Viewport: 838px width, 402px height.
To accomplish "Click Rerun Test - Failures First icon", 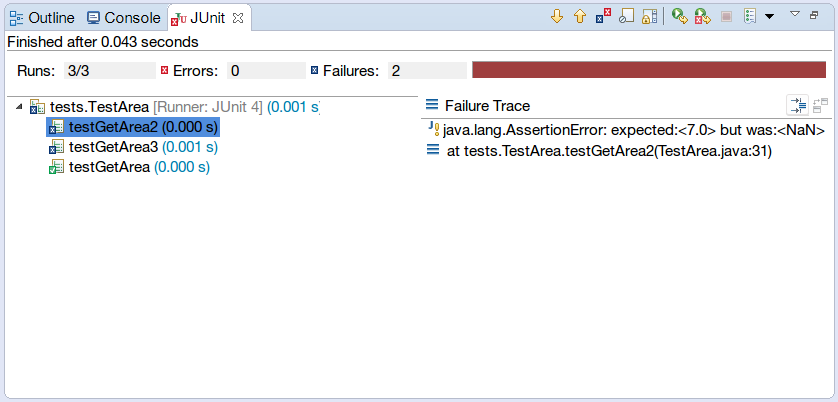I will click(x=702, y=16).
